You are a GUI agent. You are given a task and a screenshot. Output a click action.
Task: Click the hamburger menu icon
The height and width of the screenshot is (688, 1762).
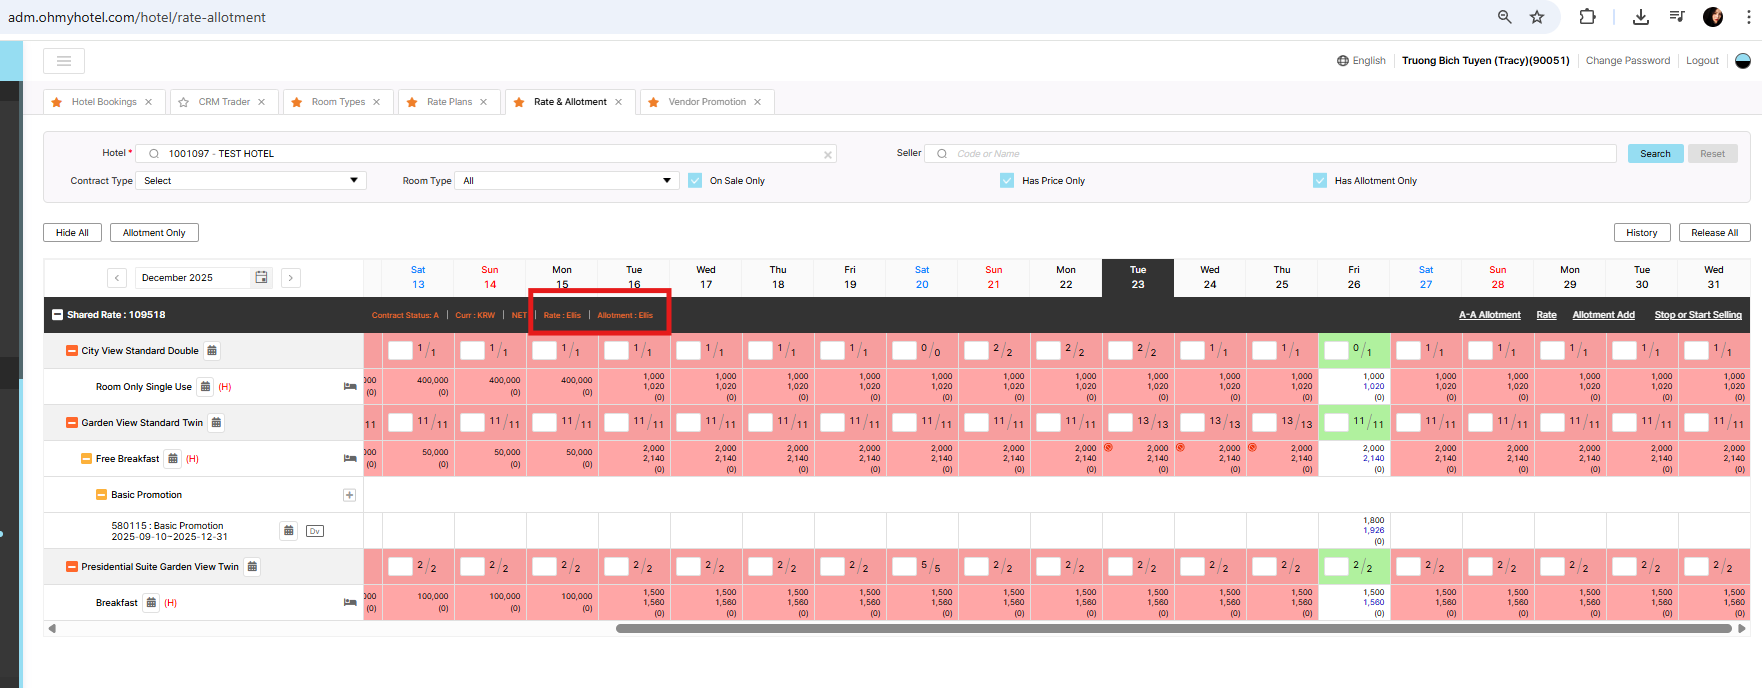tap(64, 61)
